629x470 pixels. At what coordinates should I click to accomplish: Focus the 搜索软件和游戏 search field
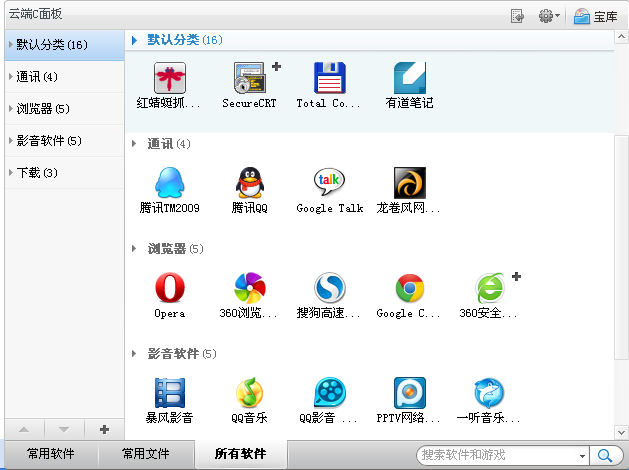(497, 455)
